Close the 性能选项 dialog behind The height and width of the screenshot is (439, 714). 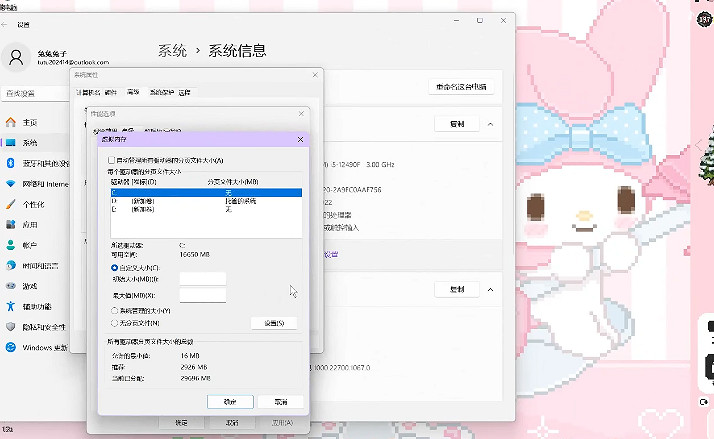click(301, 113)
